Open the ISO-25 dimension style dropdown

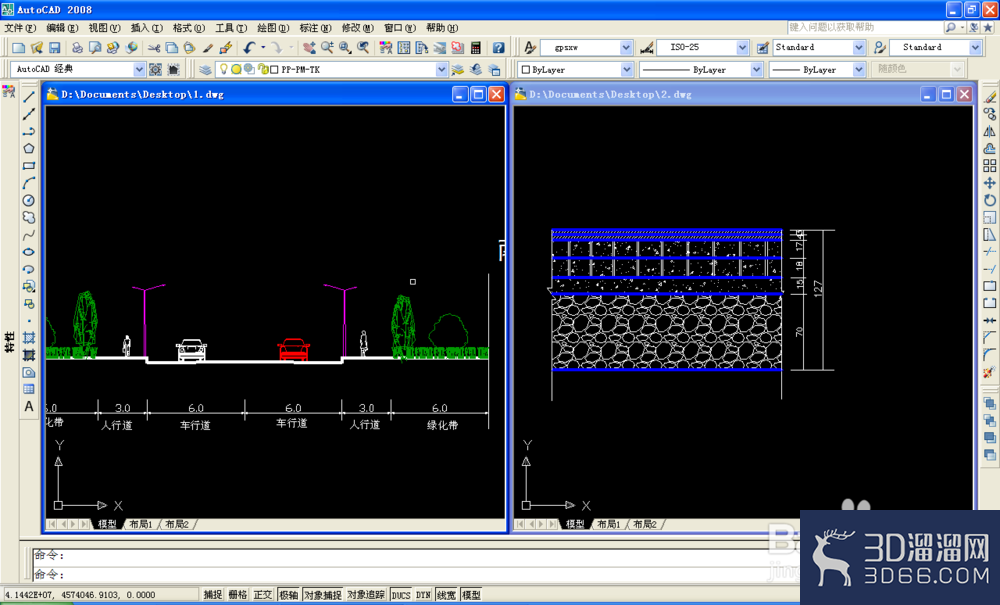point(742,48)
